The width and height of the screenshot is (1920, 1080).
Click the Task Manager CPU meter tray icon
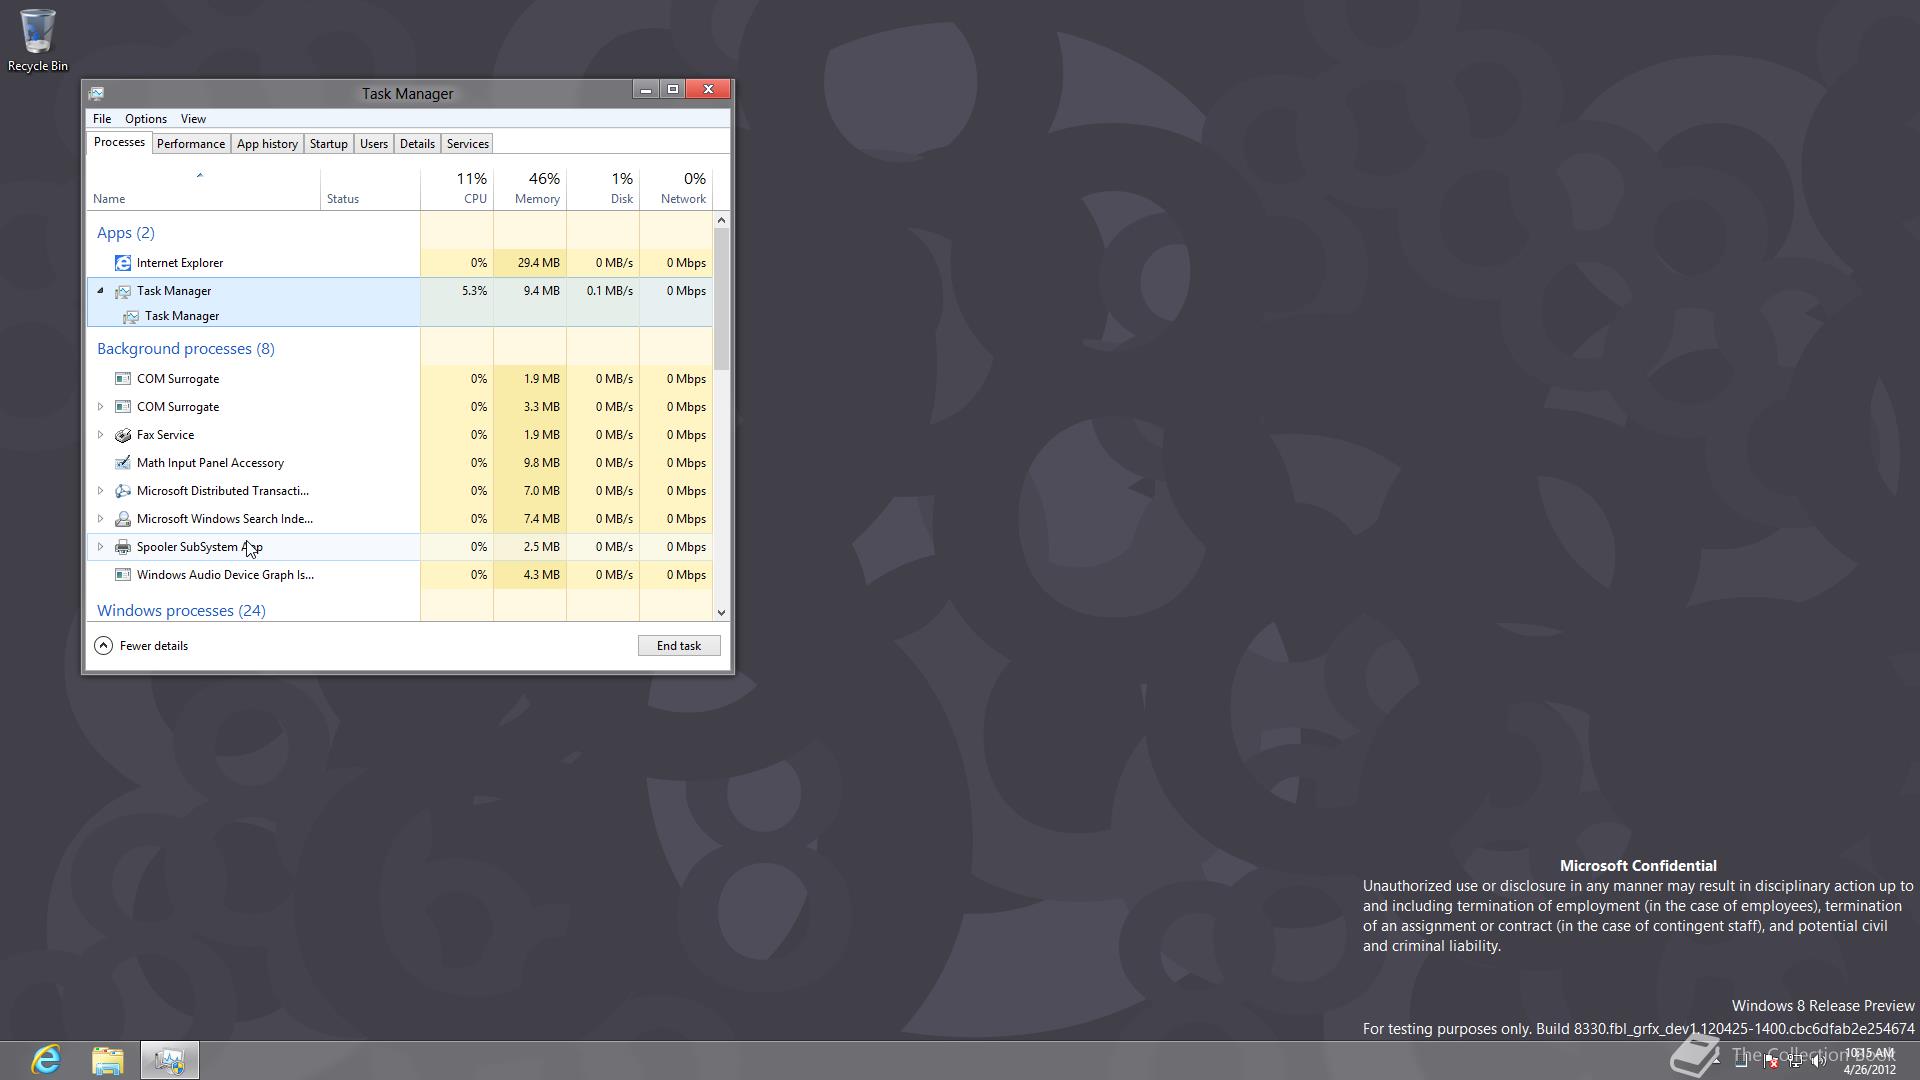coord(1741,1061)
